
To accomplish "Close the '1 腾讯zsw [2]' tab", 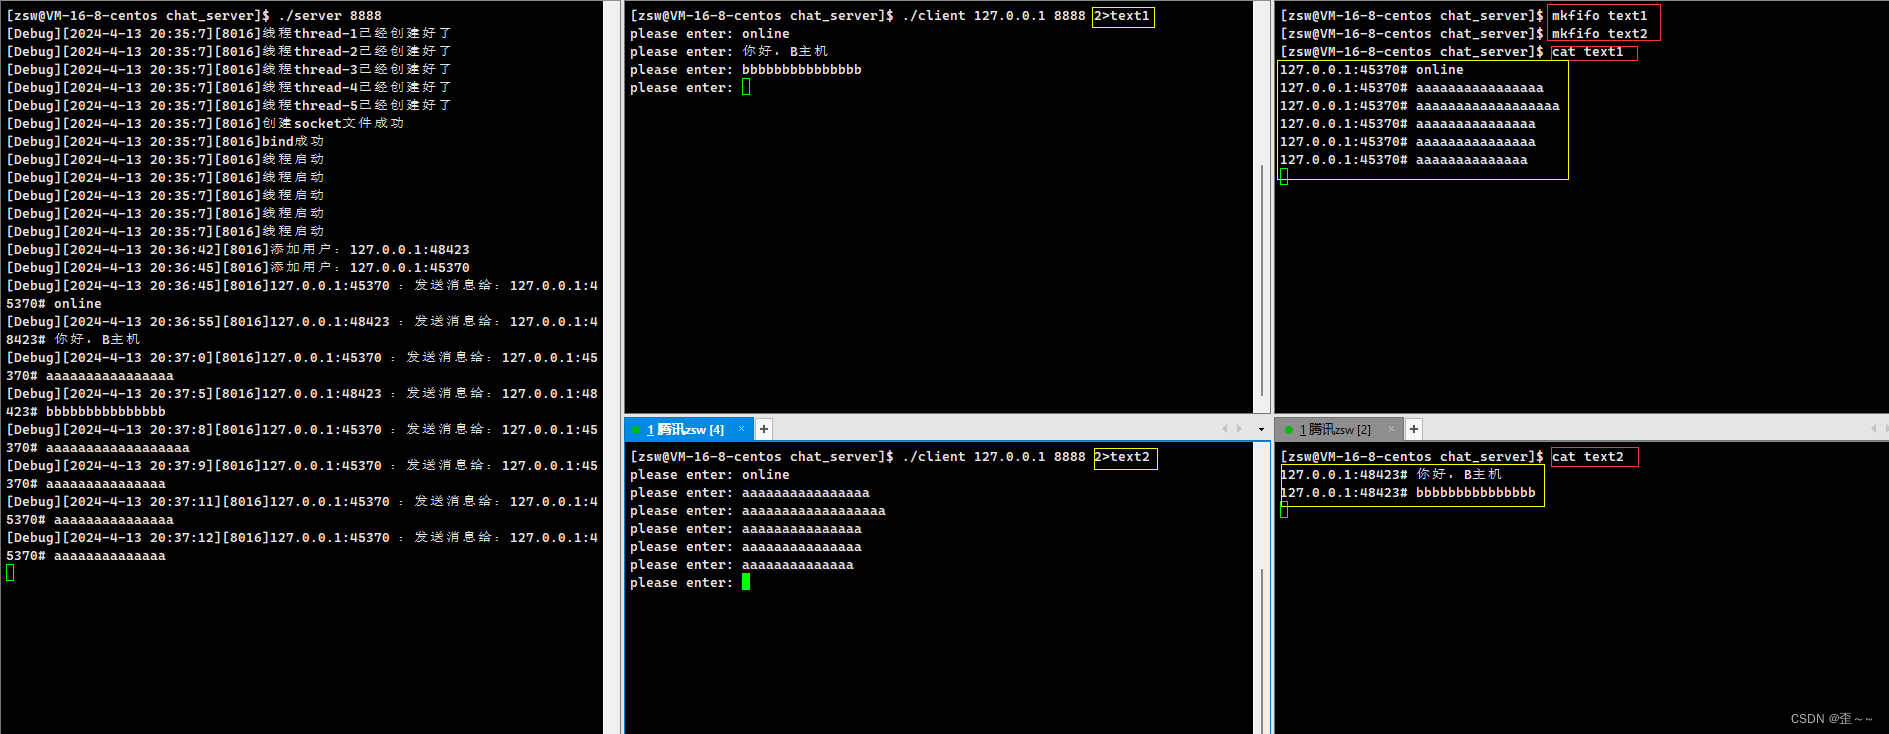I will pyautogui.click(x=1391, y=429).
